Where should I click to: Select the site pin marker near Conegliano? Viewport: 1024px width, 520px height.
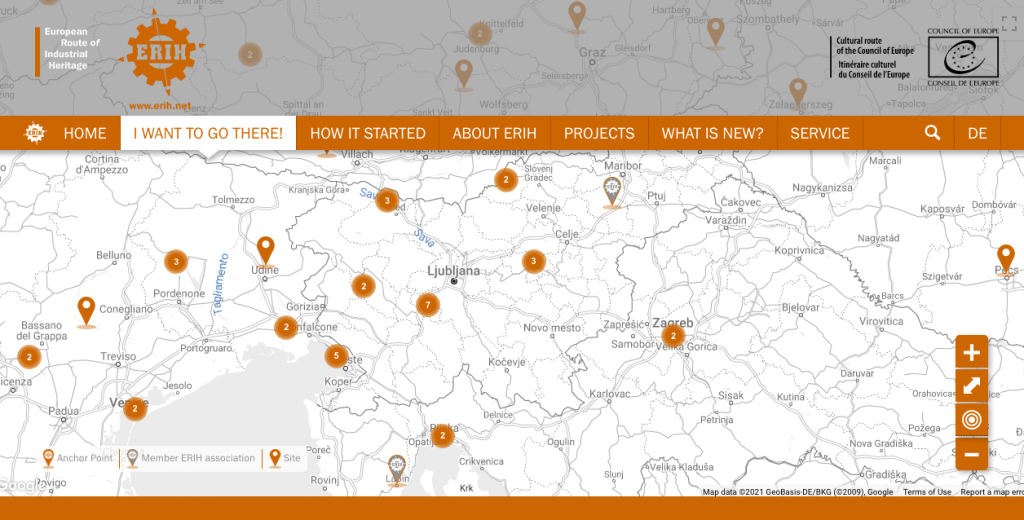[x=86, y=310]
